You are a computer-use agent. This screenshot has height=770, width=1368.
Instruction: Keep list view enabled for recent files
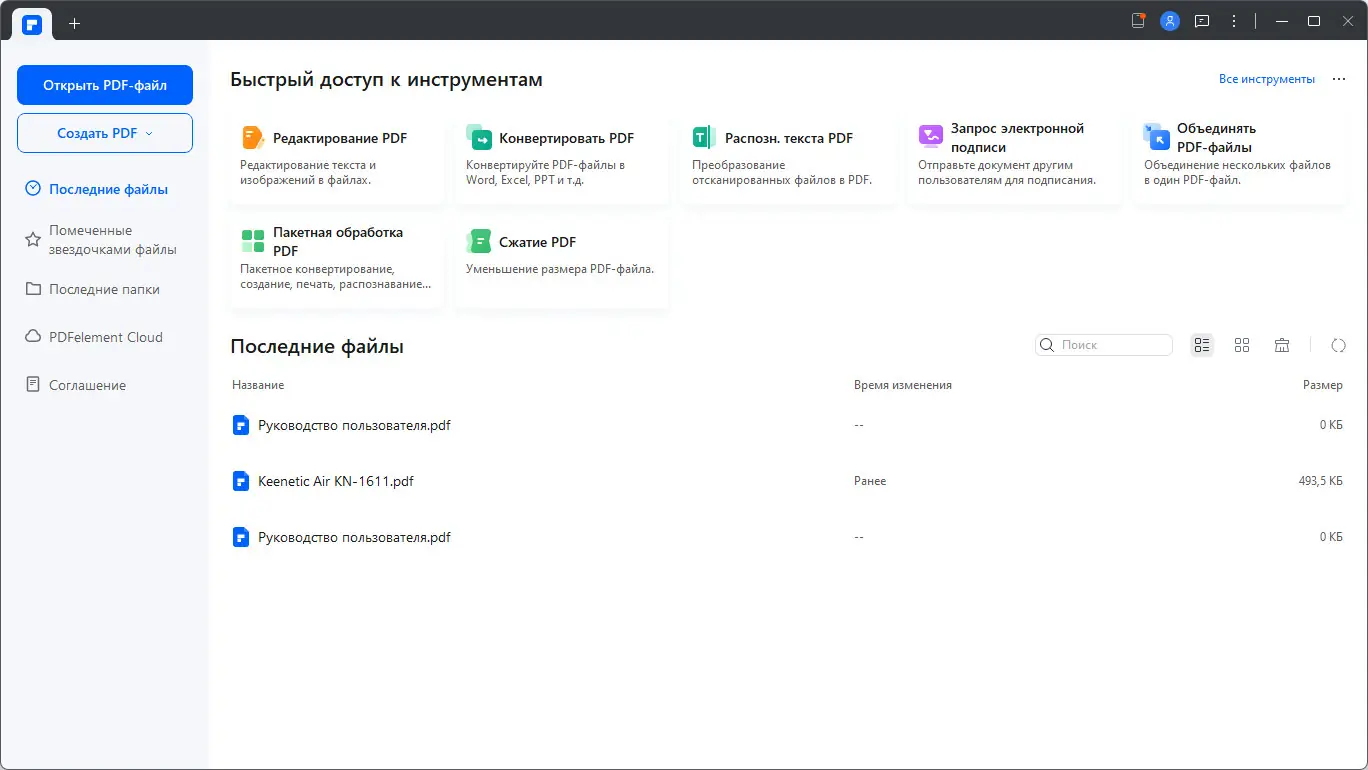tap(1201, 344)
